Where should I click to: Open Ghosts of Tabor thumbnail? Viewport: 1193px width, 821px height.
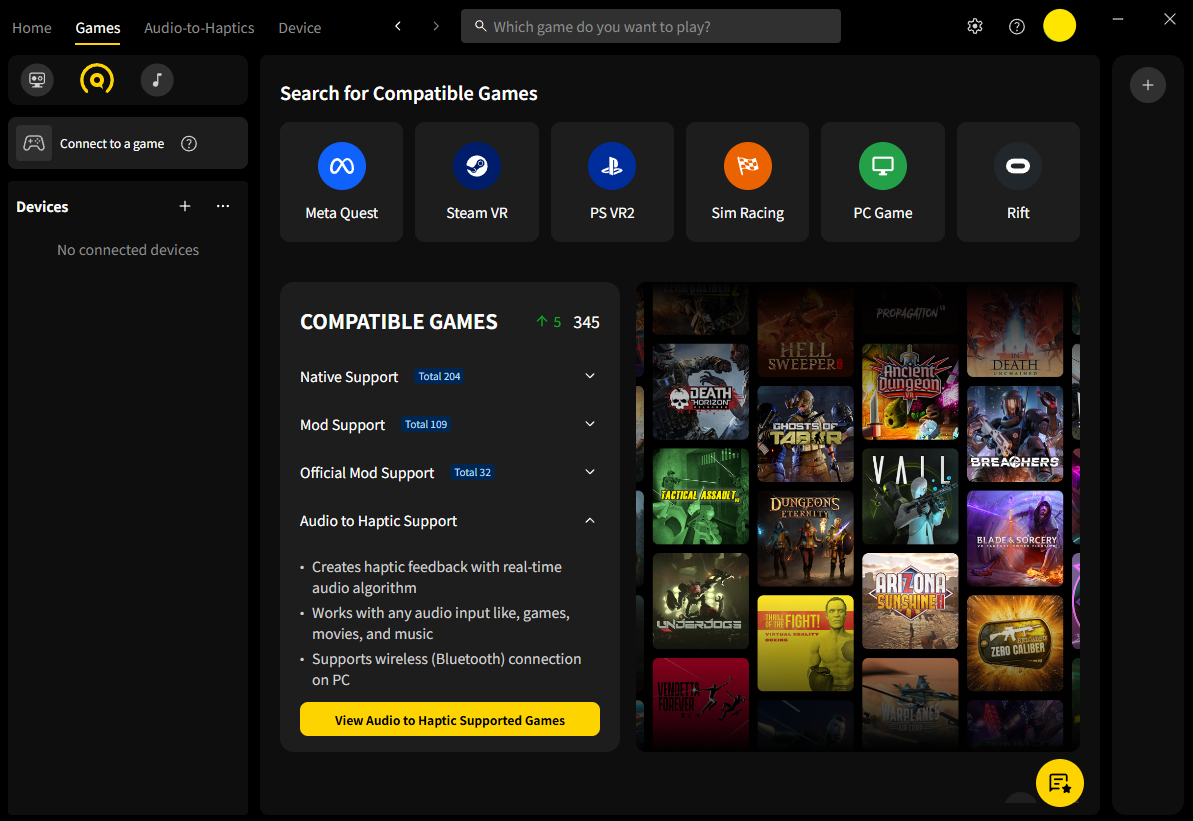point(806,434)
